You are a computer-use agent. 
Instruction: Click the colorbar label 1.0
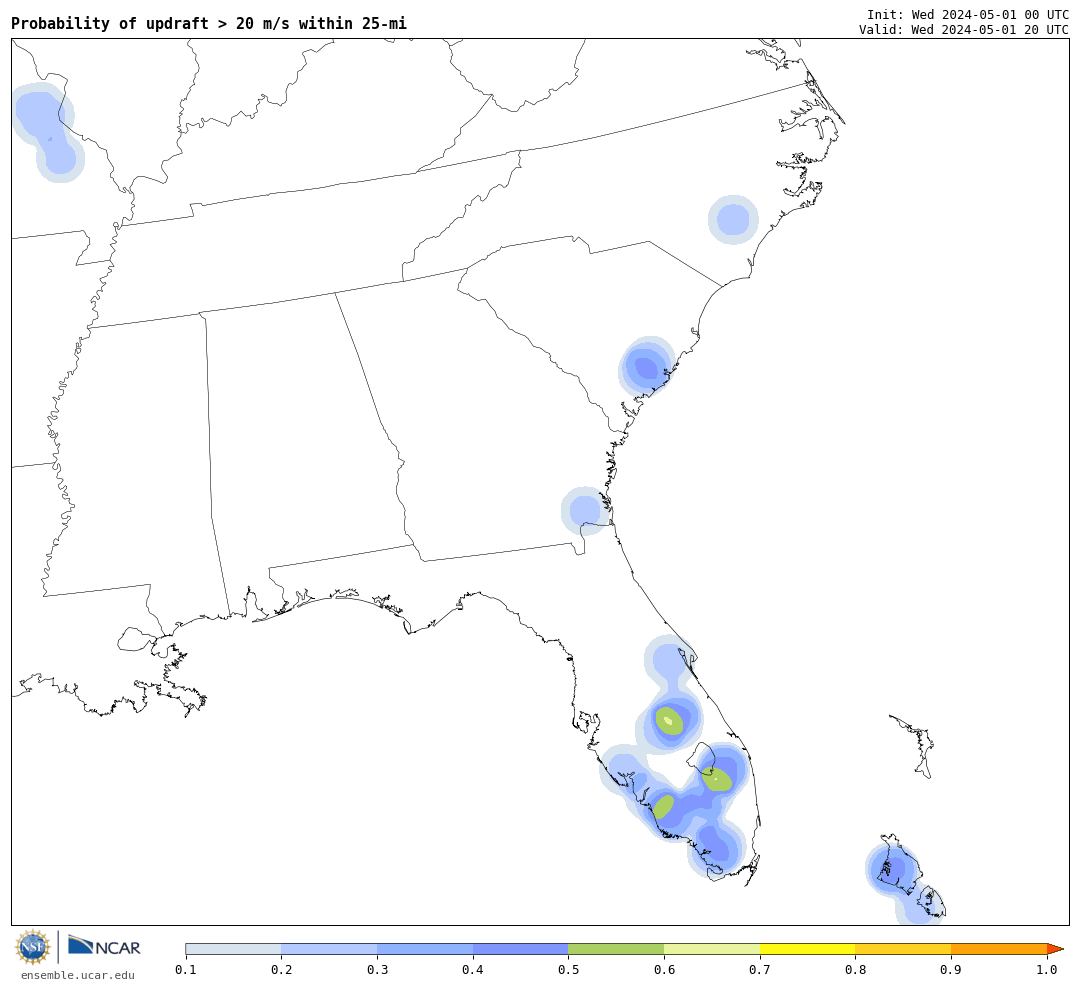pos(1047,970)
